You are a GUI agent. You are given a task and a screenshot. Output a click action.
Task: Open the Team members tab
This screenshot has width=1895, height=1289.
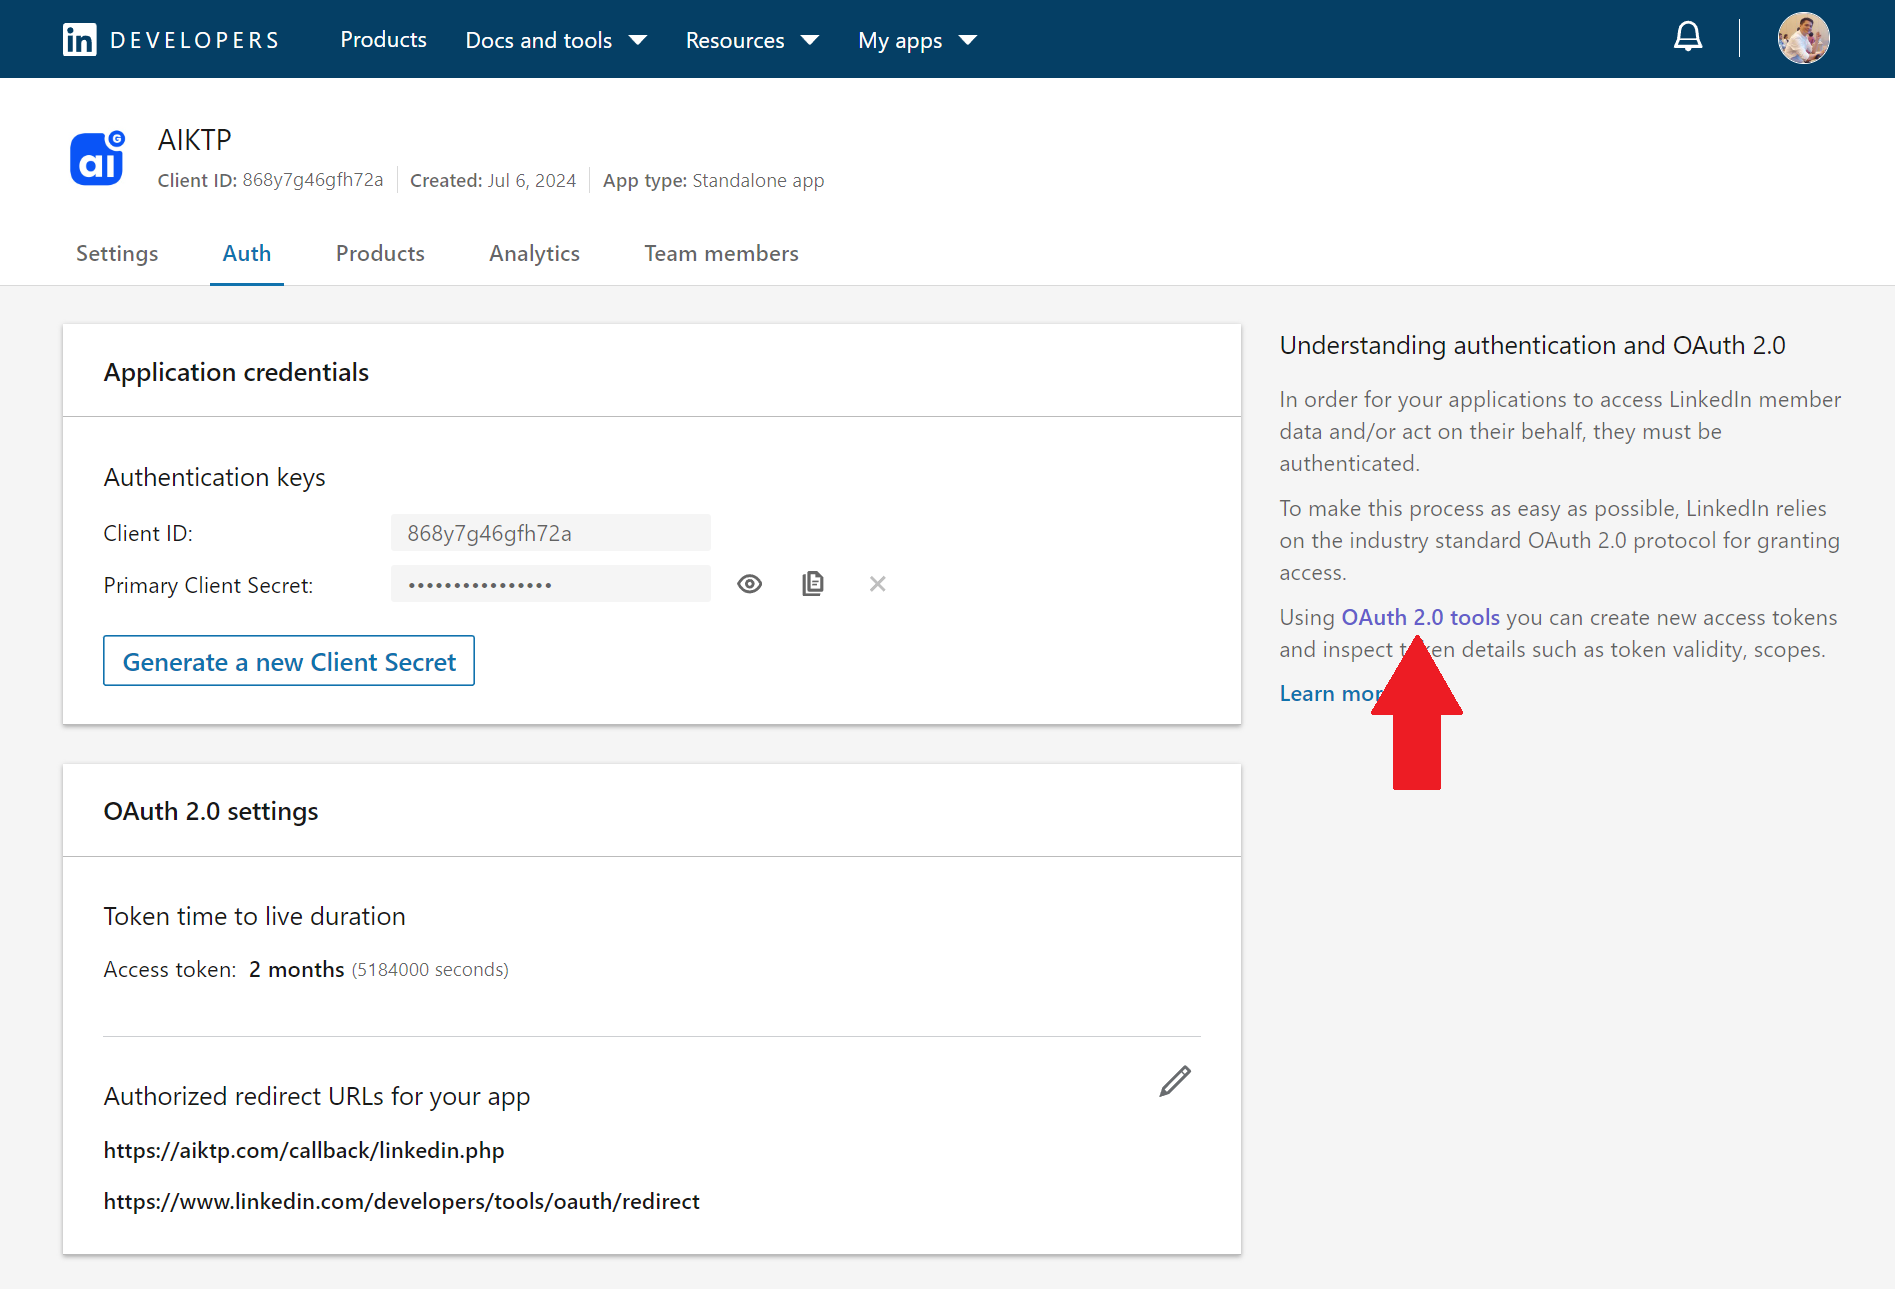click(x=721, y=254)
